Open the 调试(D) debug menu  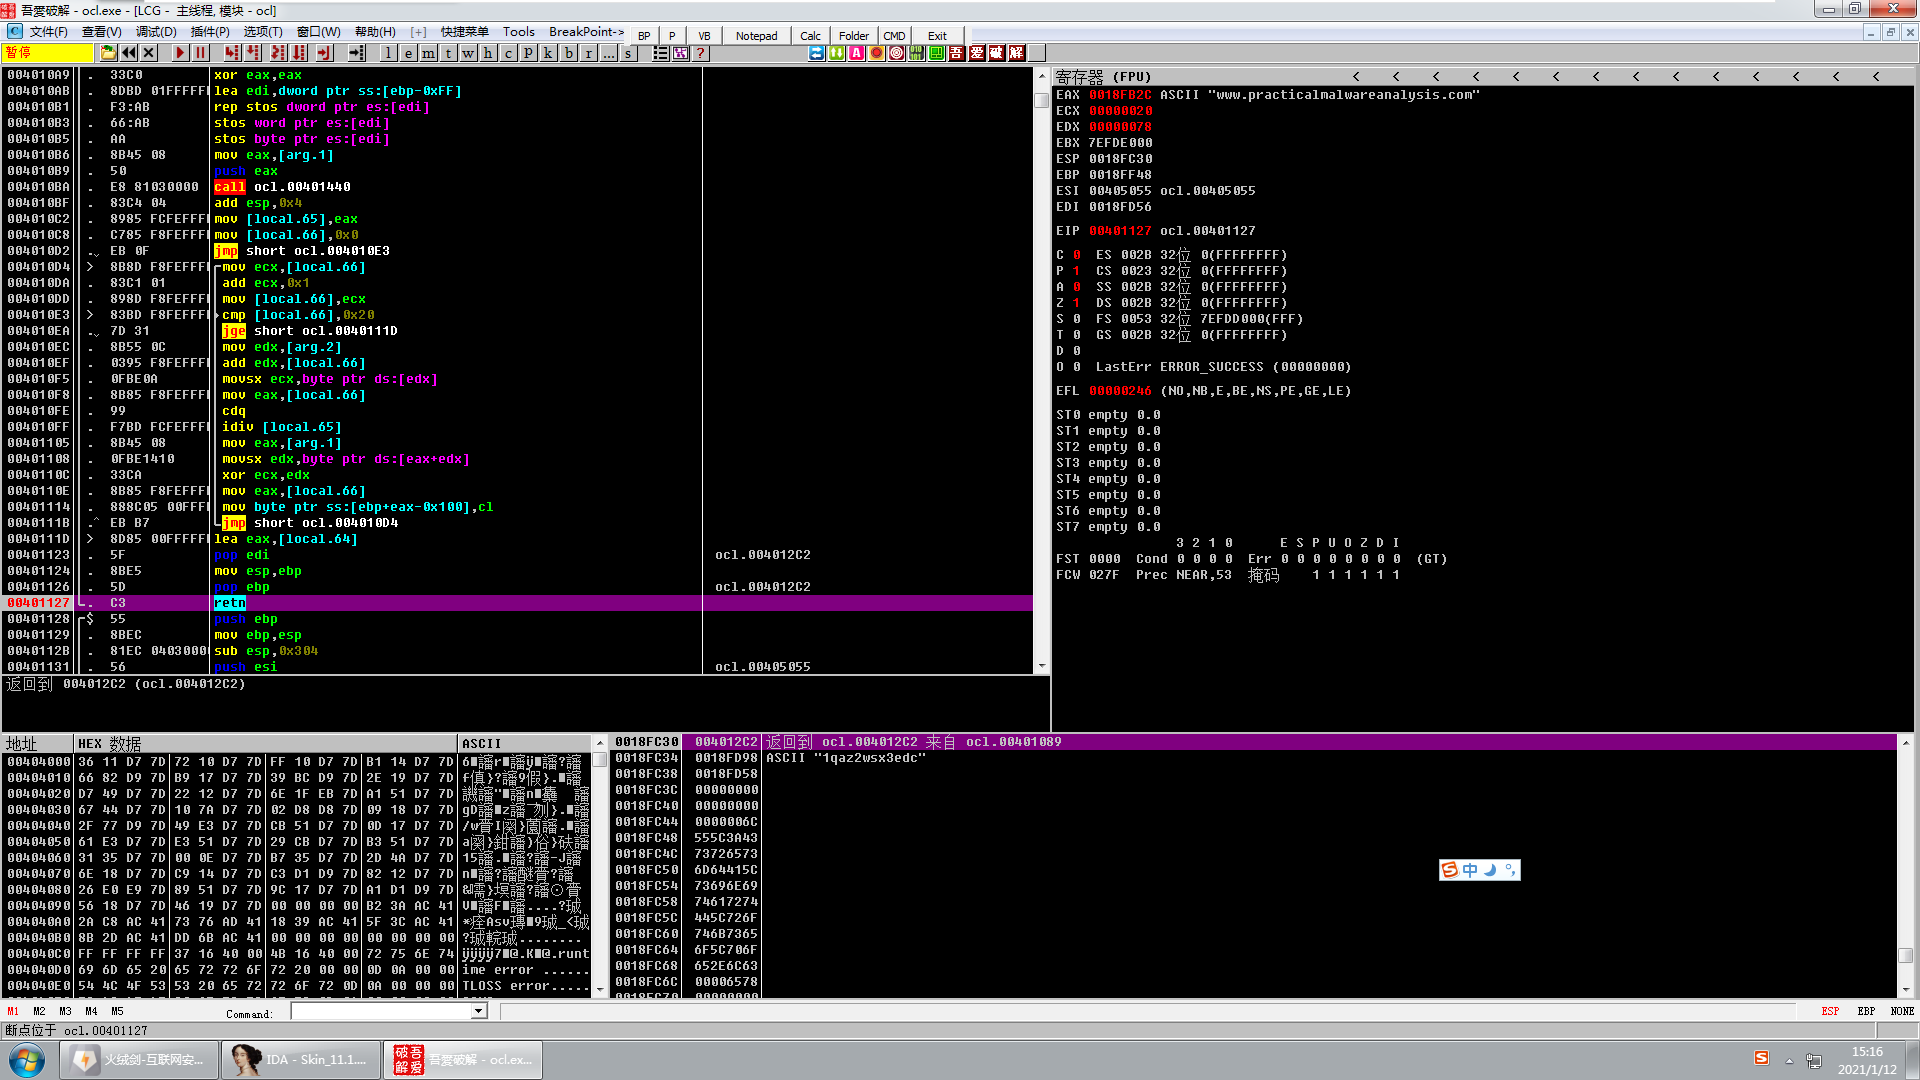(156, 32)
